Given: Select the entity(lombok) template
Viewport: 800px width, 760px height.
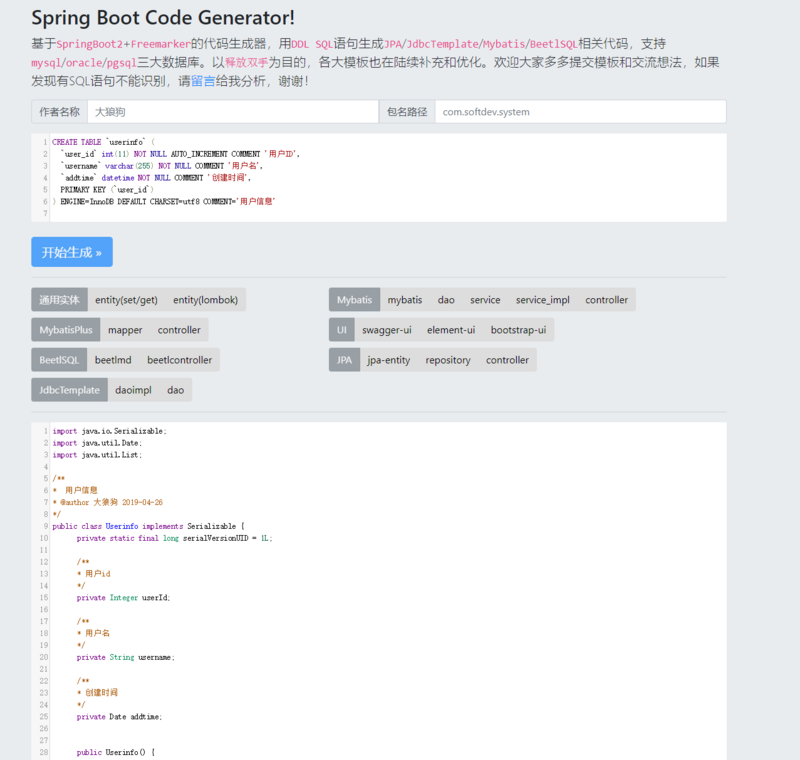Looking at the screenshot, I should [205, 300].
